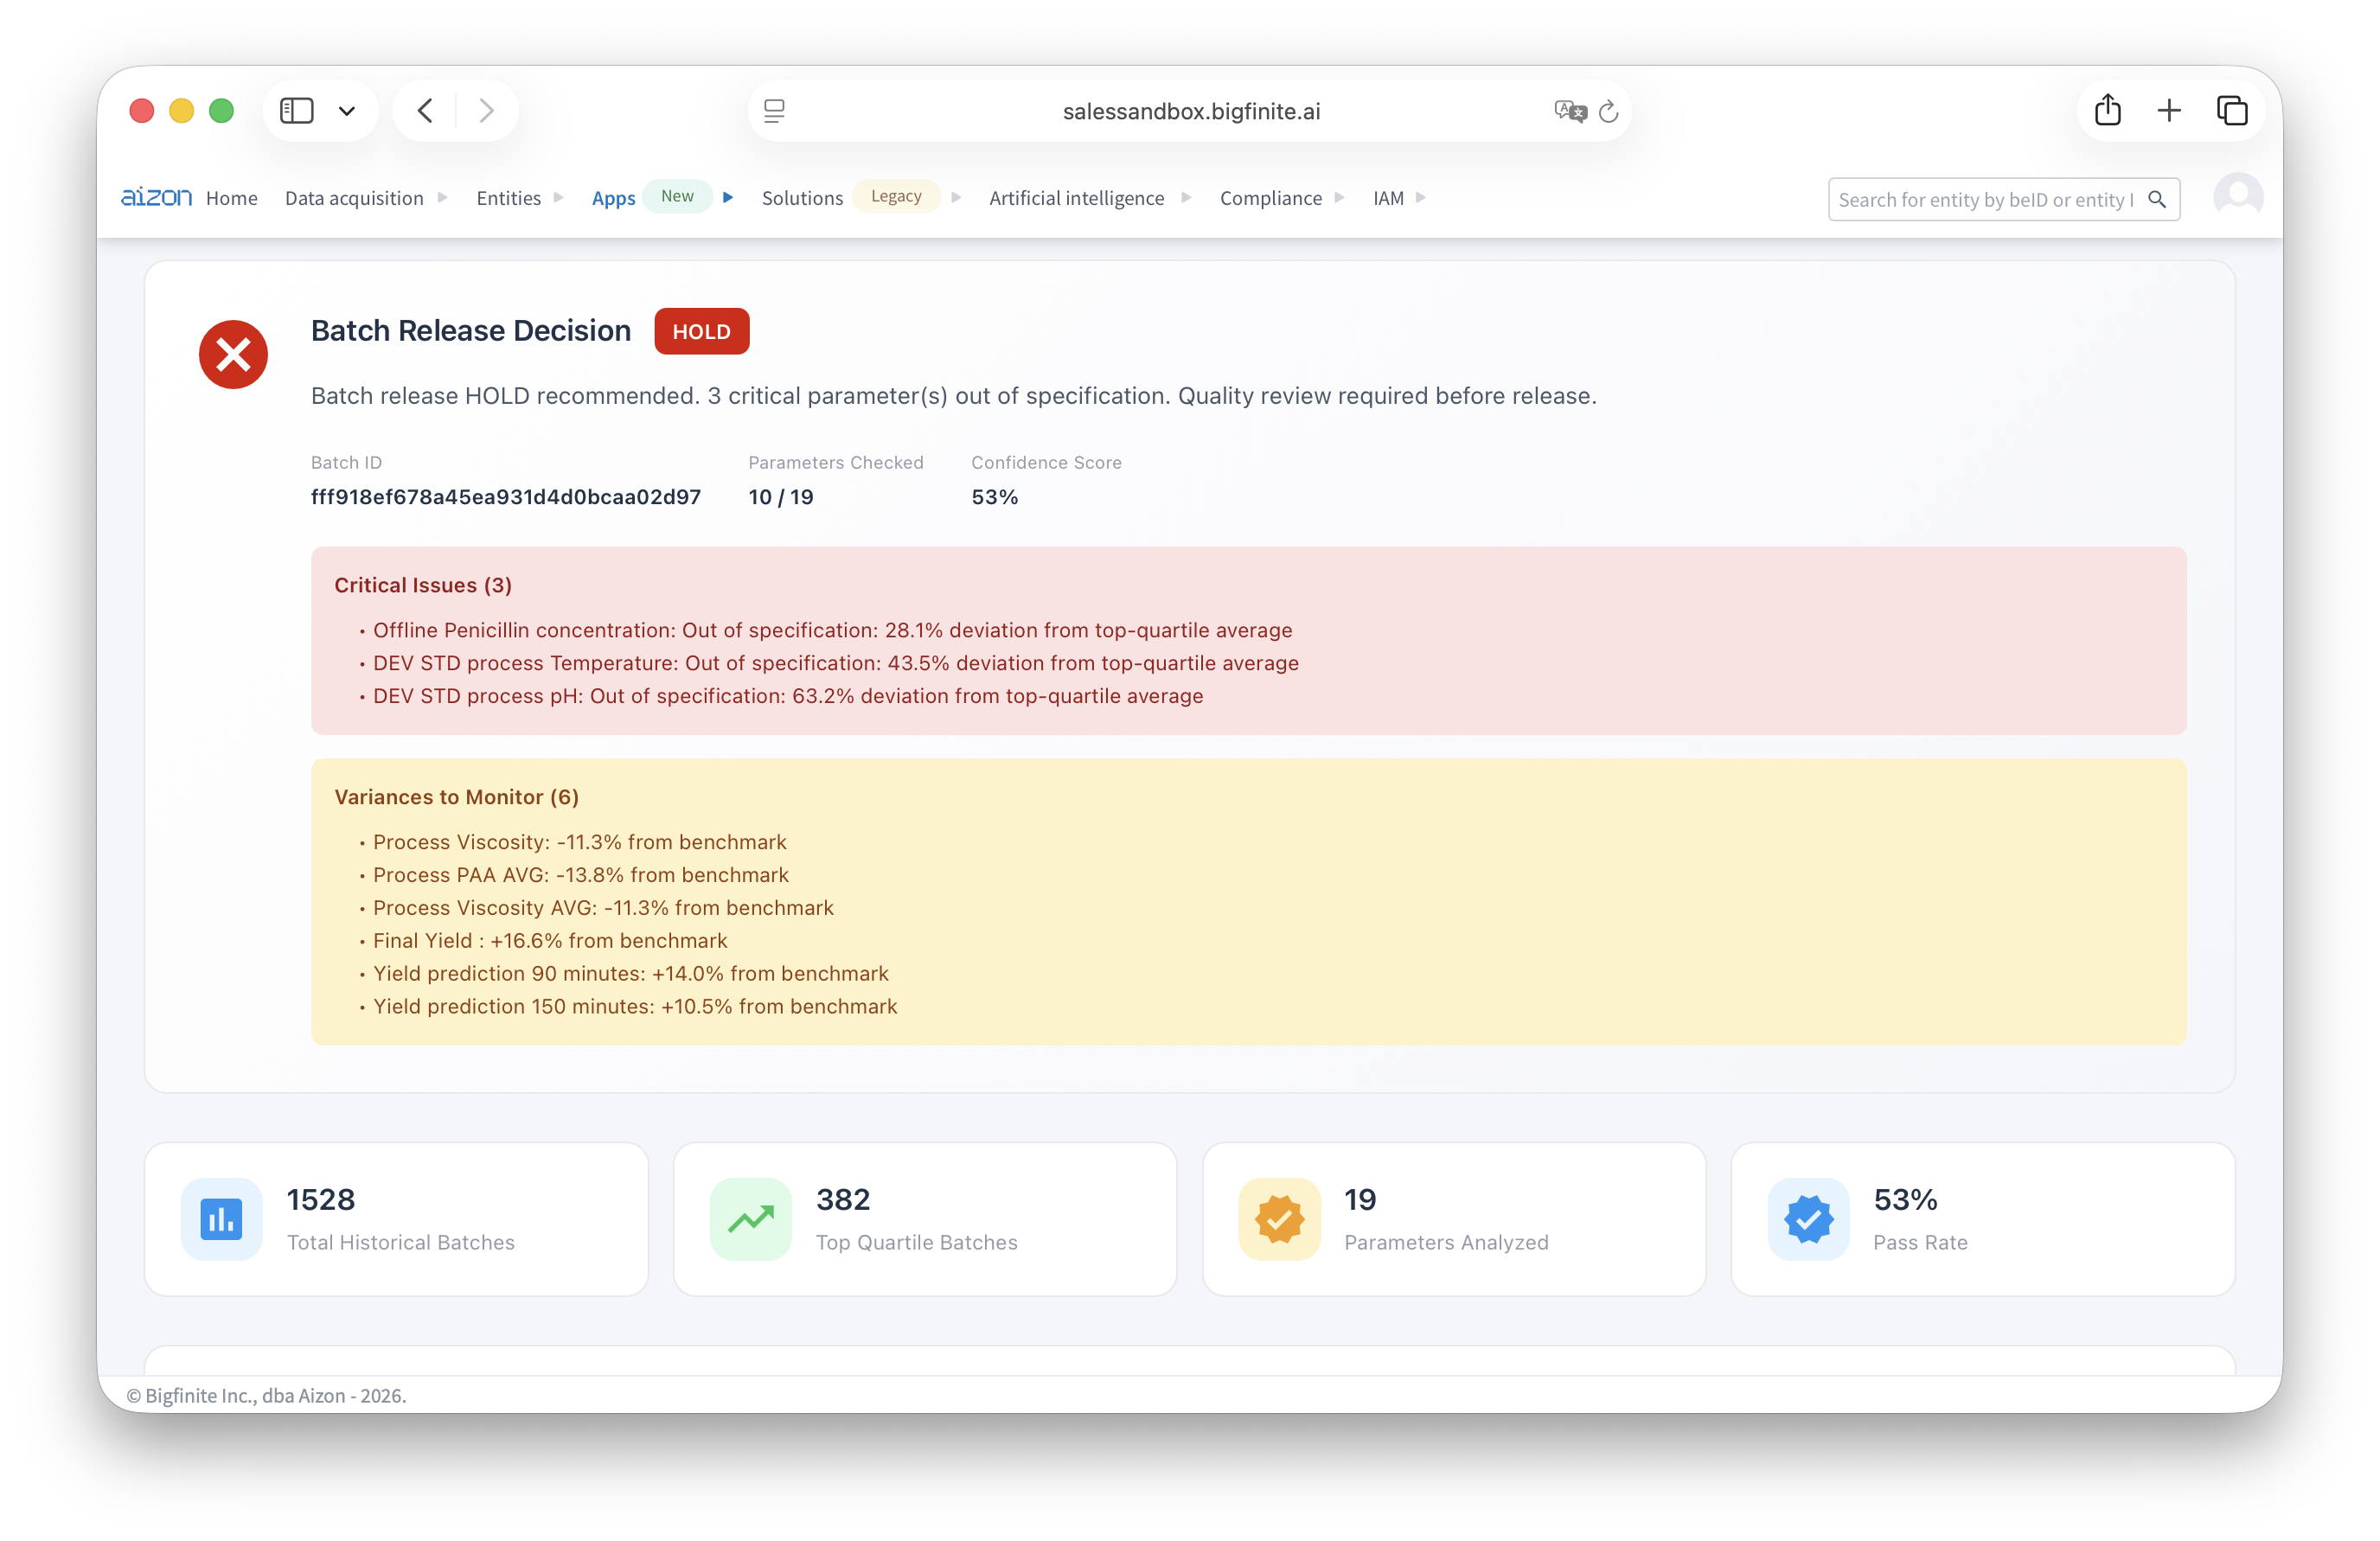Open the sidebar options chevron dropdown
The height and width of the screenshot is (1541, 2380).
[346, 110]
